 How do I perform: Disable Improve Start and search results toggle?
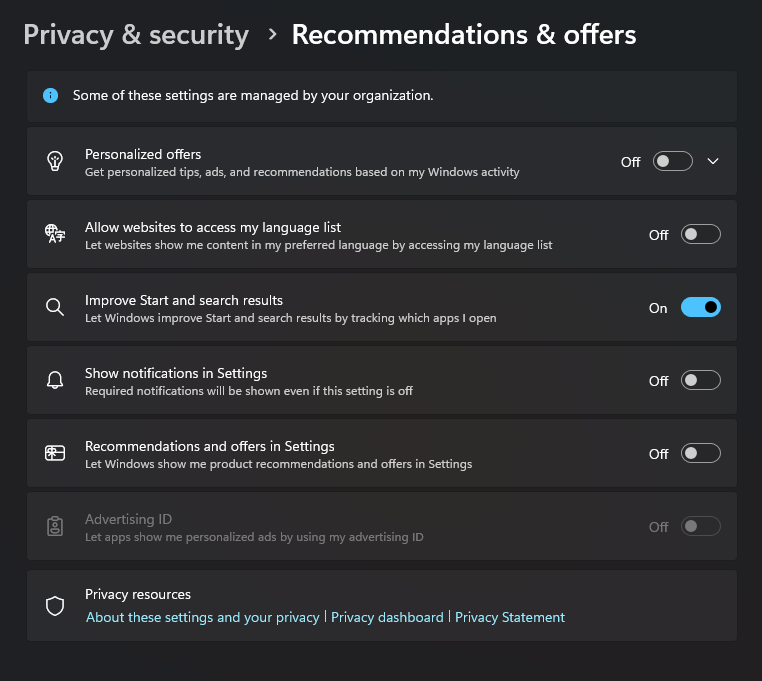(x=700, y=307)
